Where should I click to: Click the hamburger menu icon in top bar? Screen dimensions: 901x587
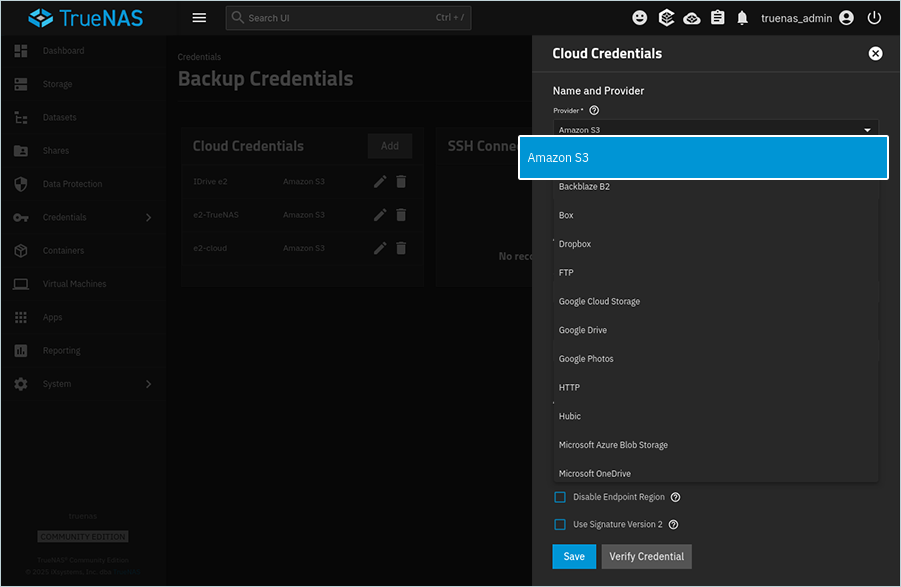(x=199, y=18)
